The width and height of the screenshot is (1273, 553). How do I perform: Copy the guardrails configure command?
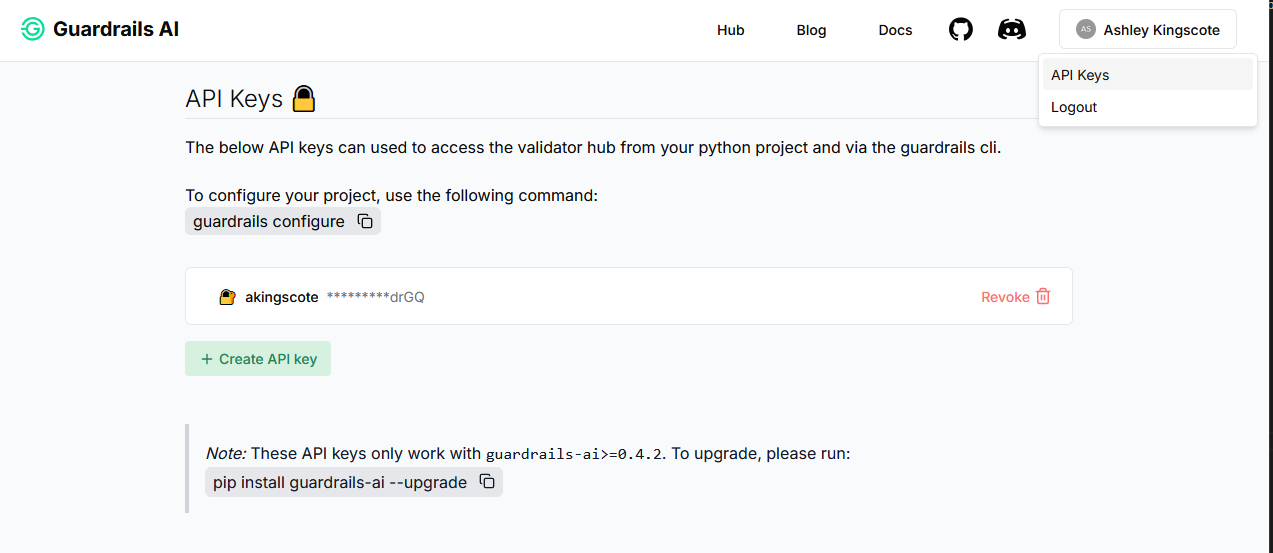366,221
